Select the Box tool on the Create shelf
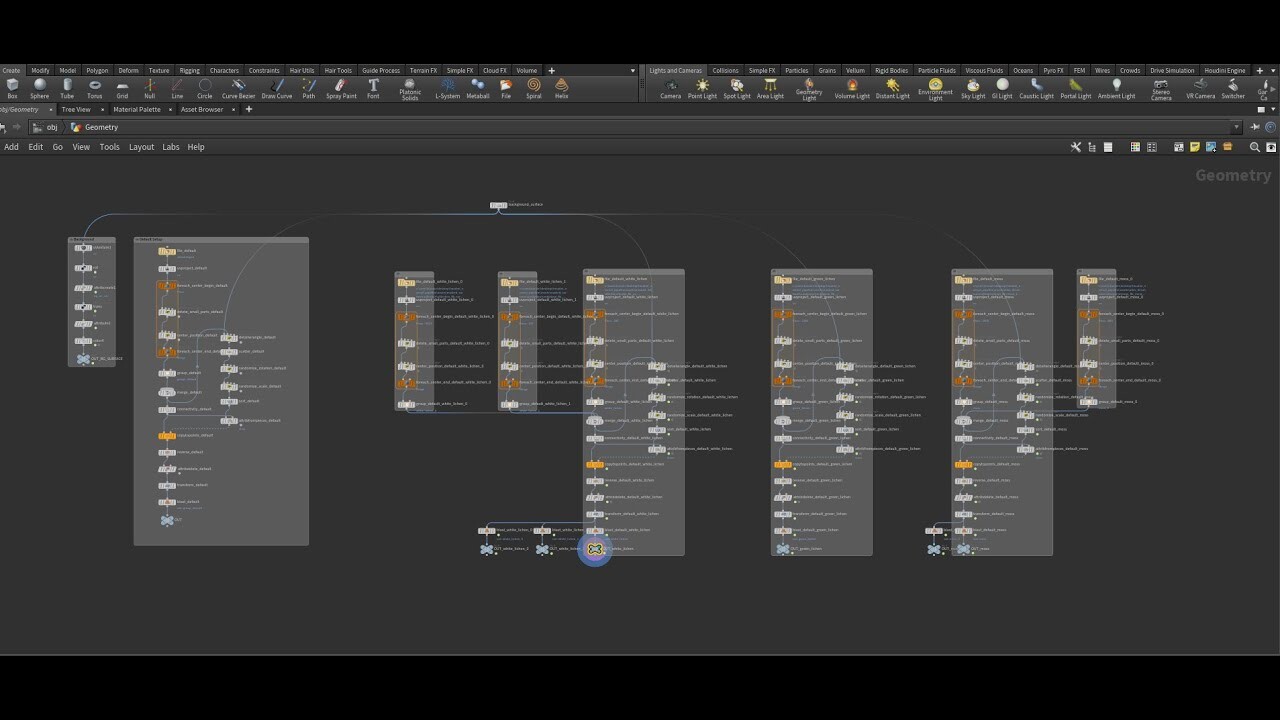The image size is (1280, 720). (x=11, y=87)
